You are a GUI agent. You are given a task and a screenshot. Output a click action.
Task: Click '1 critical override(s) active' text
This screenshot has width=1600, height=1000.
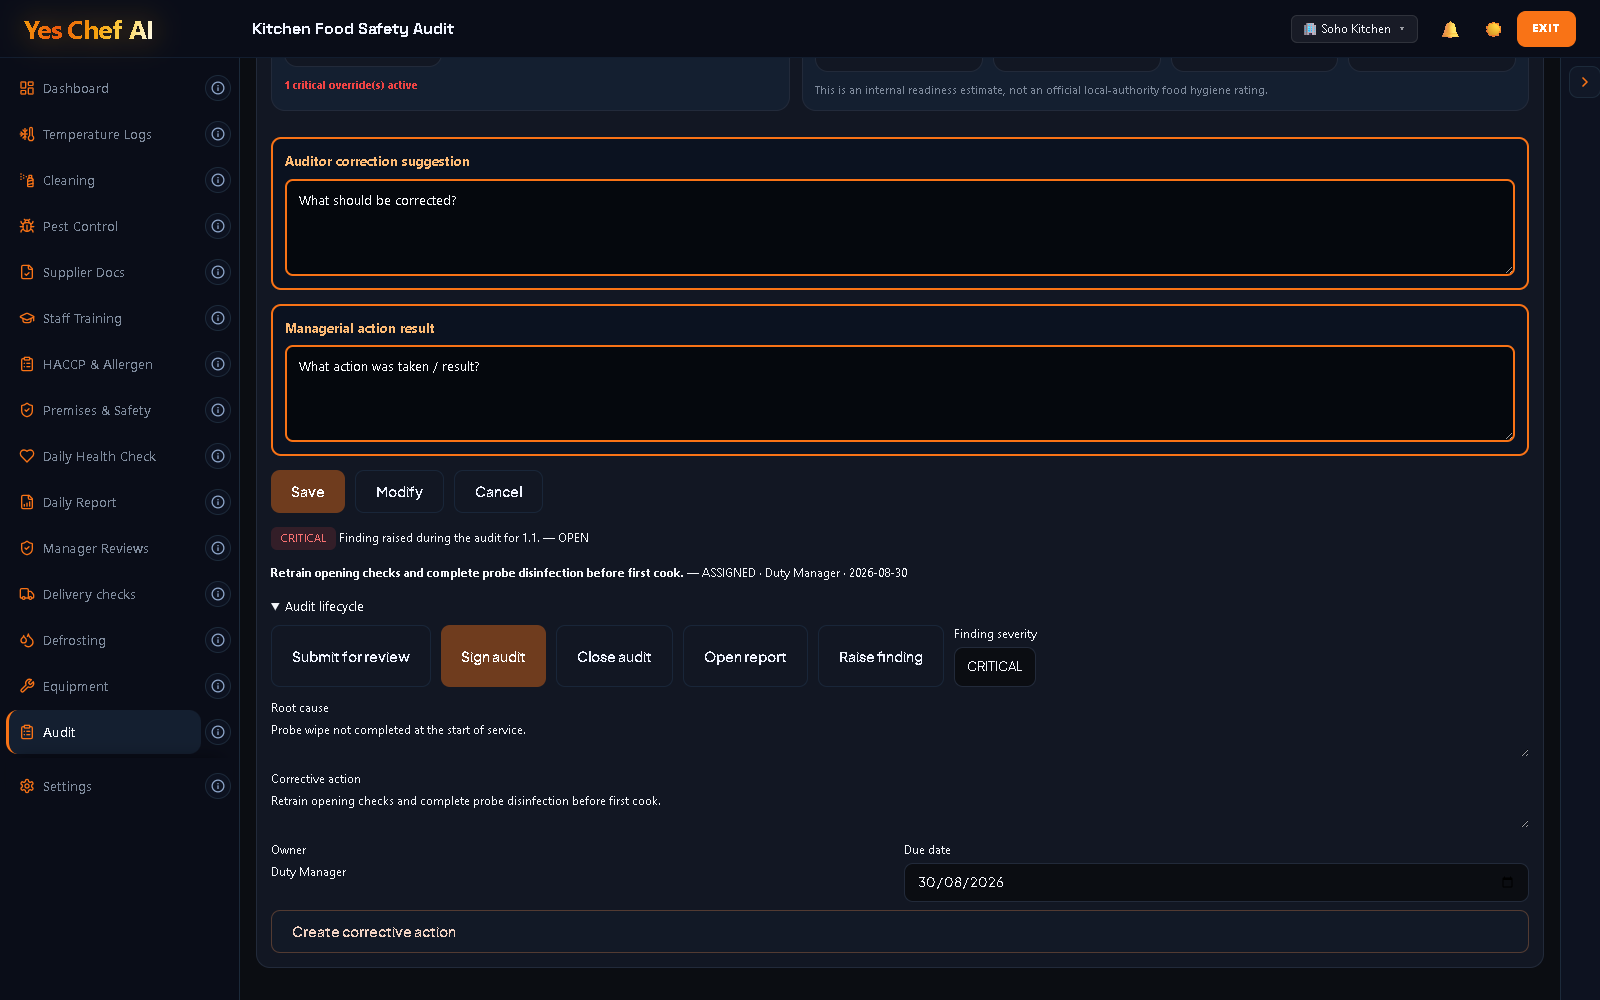351,85
